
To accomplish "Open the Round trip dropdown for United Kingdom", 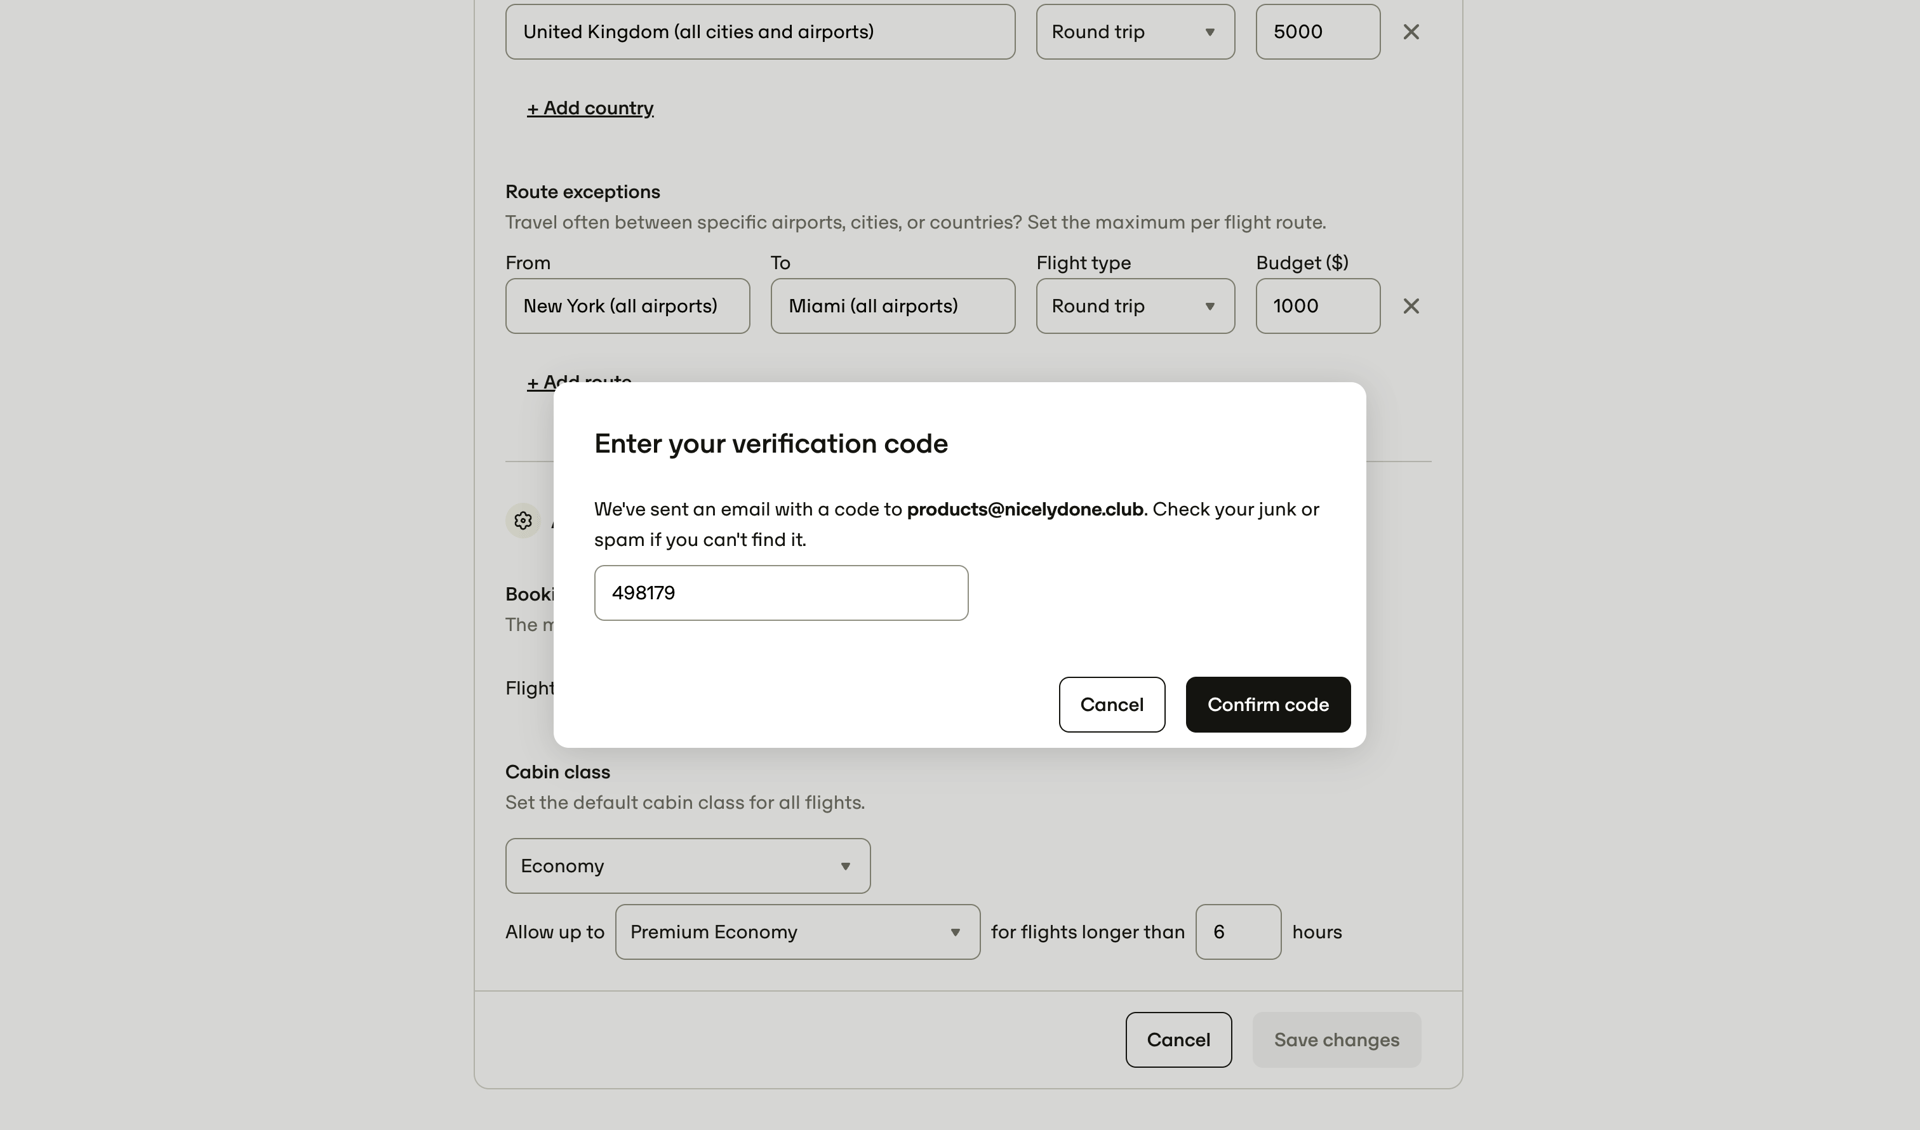I will [x=1134, y=31].
